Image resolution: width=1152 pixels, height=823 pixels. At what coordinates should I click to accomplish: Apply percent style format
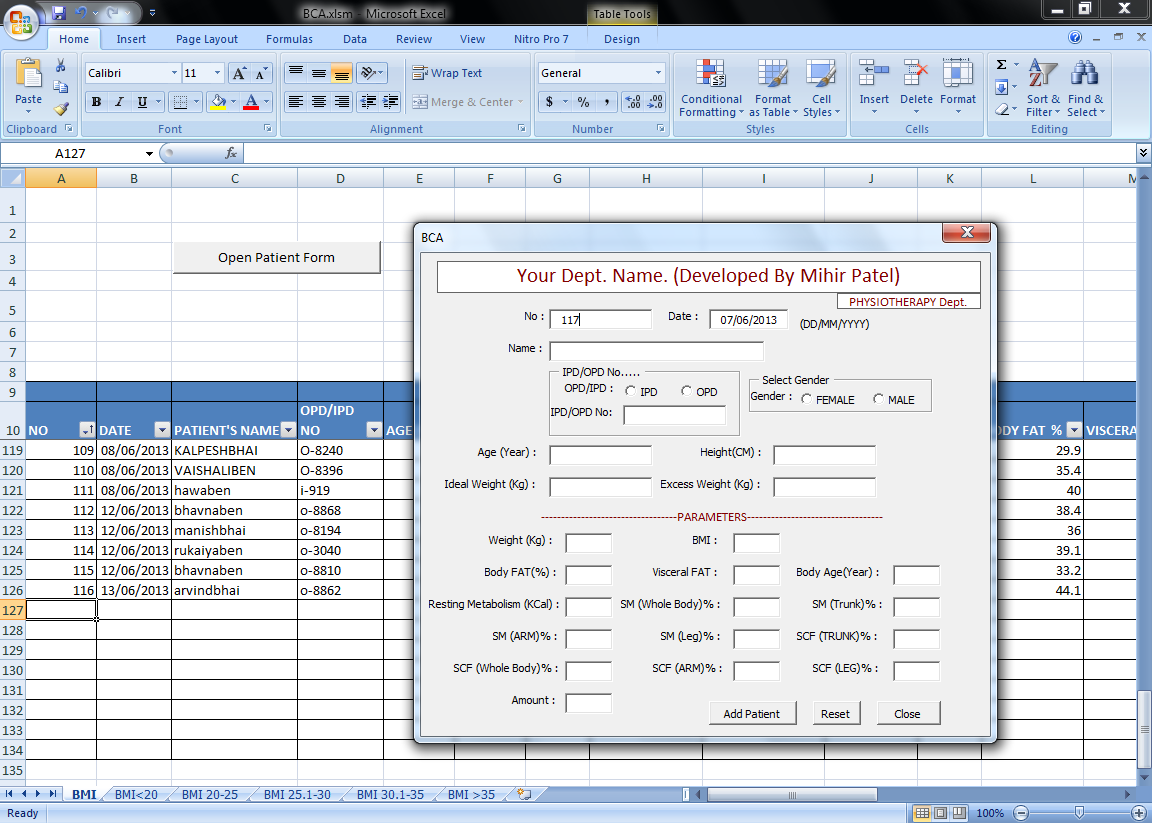583,102
